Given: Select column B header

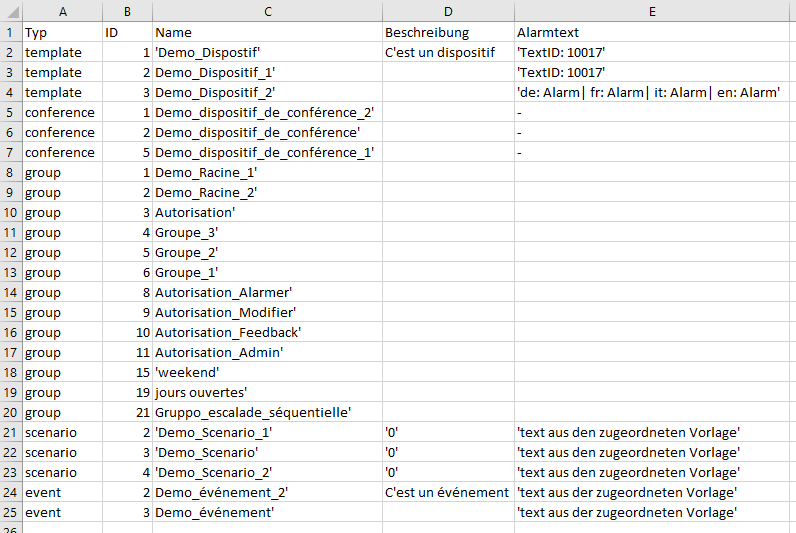Looking at the screenshot, I should tap(127, 11).
